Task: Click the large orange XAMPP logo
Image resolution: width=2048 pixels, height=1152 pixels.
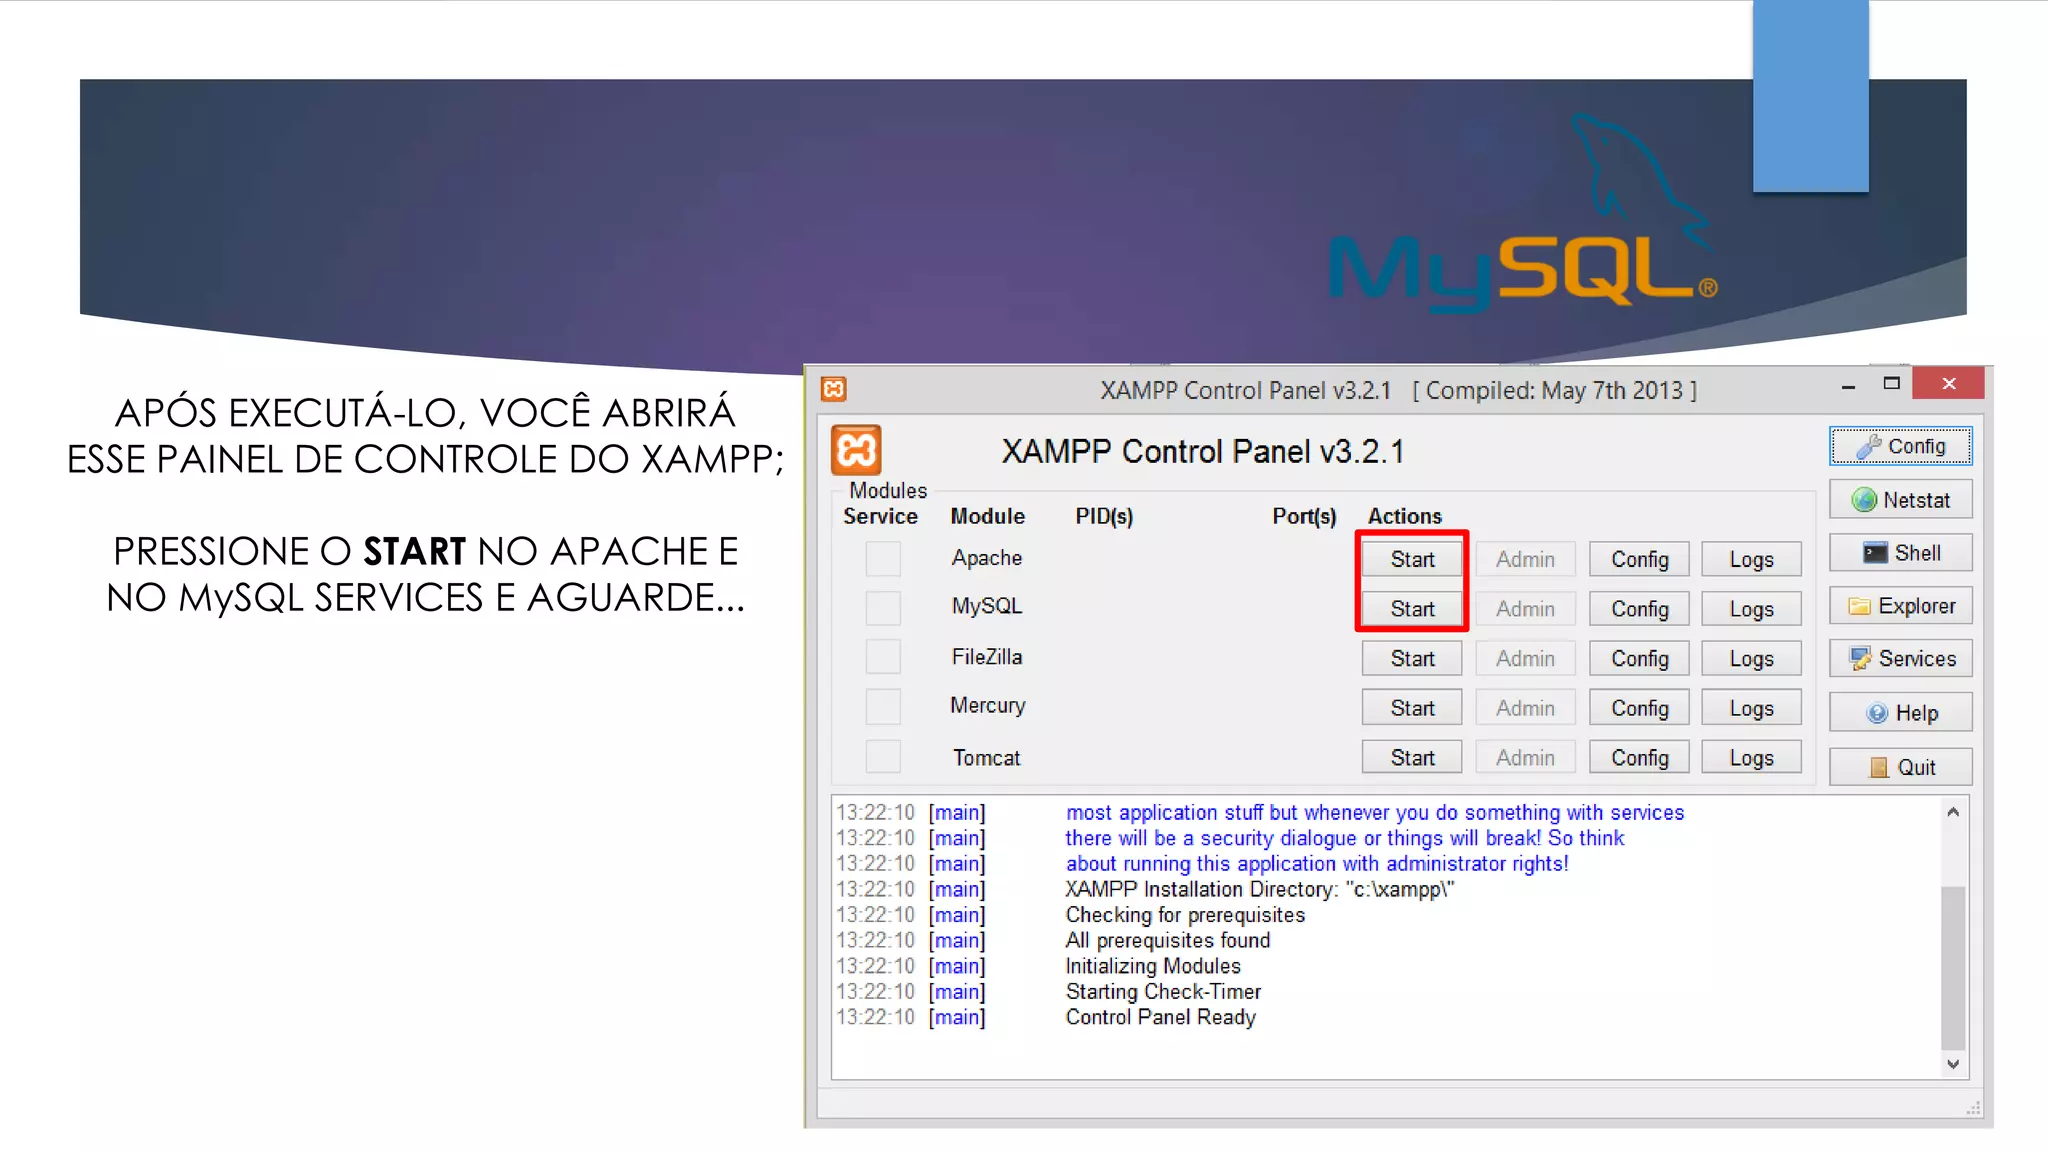Action: tap(856, 450)
